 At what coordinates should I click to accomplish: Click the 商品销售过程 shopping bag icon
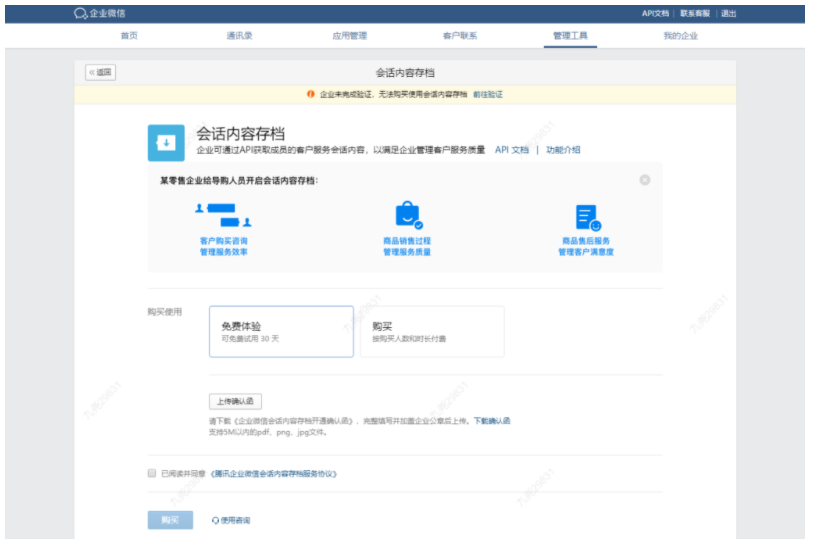[x=408, y=215]
